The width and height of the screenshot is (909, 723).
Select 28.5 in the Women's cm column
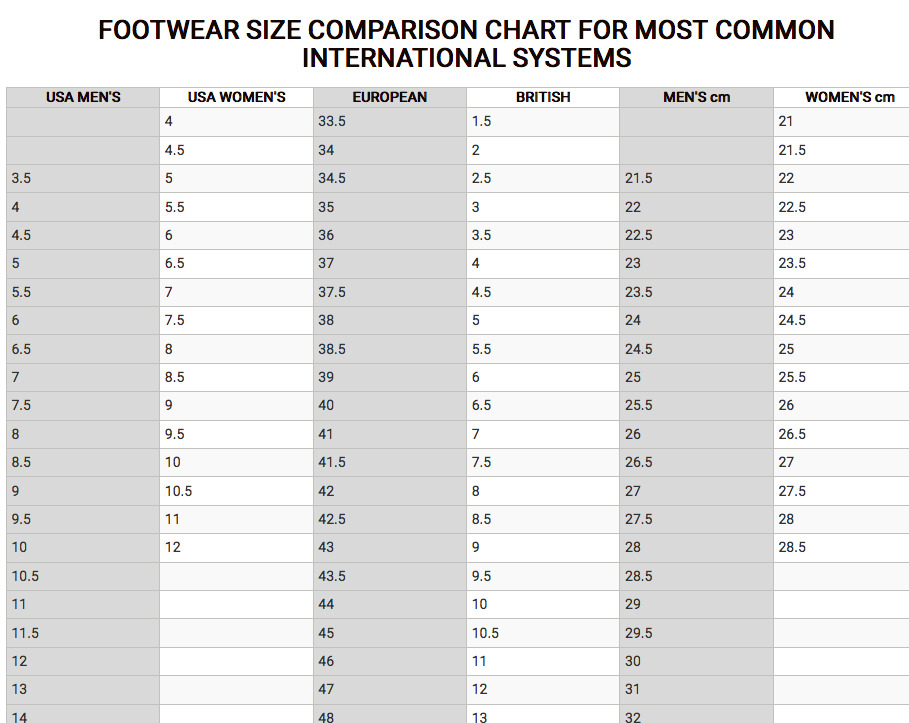(x=792, y=547)
